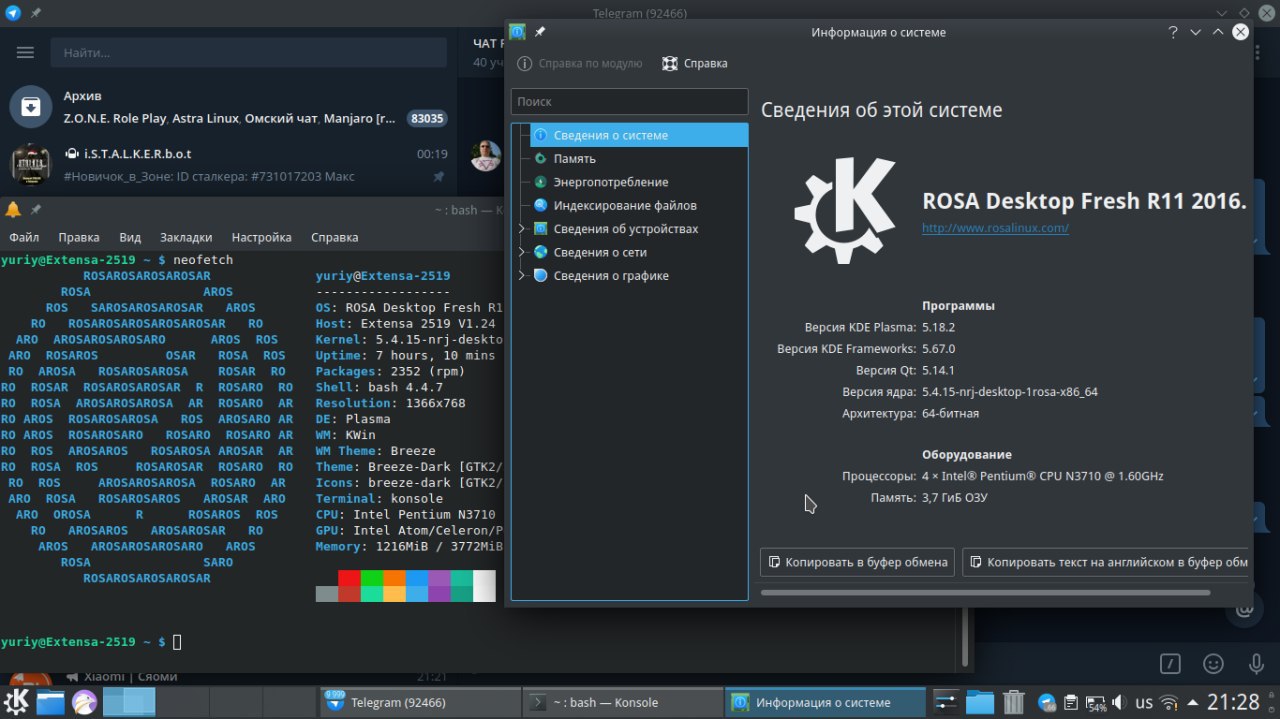Open the Archive folder icon in Telegram

(31, 107)
